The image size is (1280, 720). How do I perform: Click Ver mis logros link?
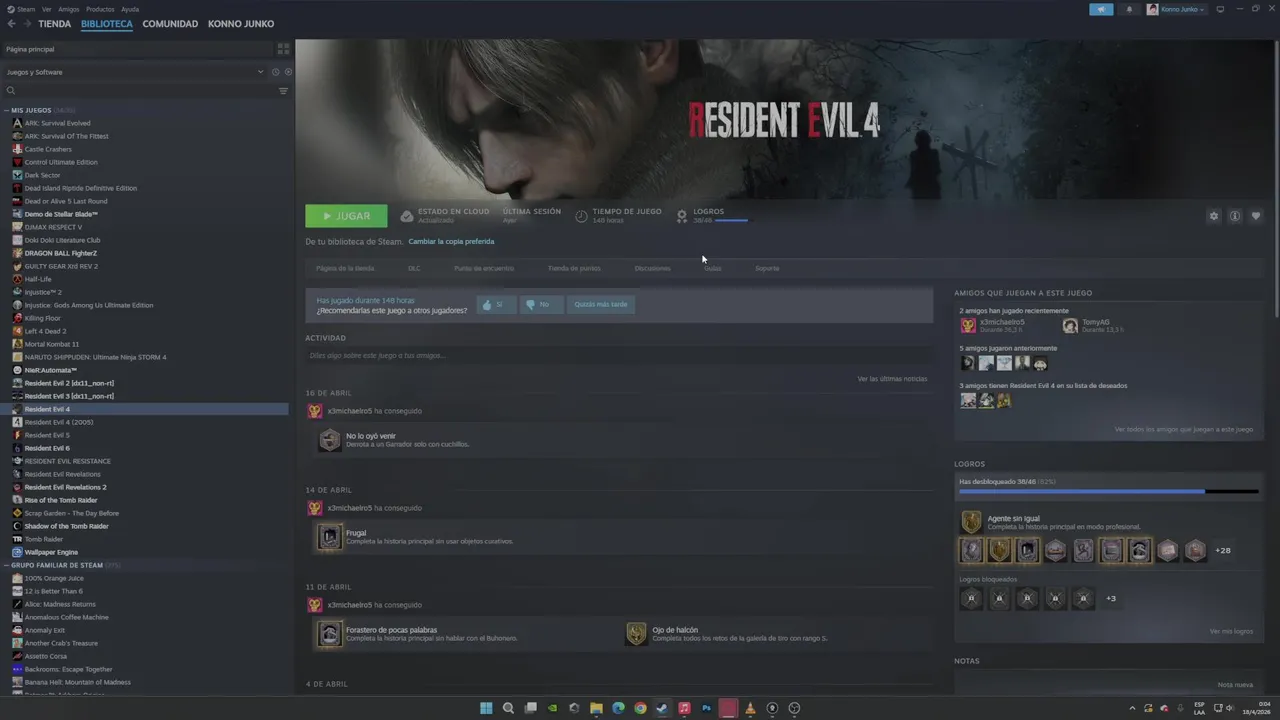(1231, 631)
